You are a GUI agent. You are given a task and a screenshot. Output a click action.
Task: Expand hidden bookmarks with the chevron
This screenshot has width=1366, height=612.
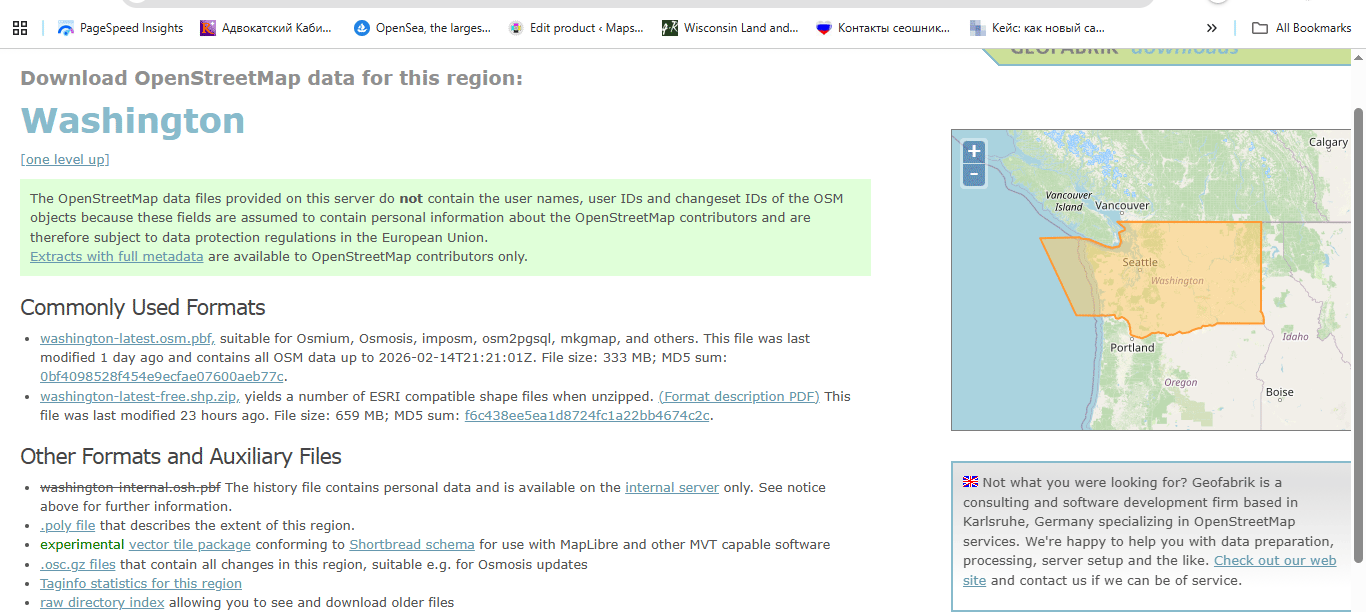tap(1211, 28)
